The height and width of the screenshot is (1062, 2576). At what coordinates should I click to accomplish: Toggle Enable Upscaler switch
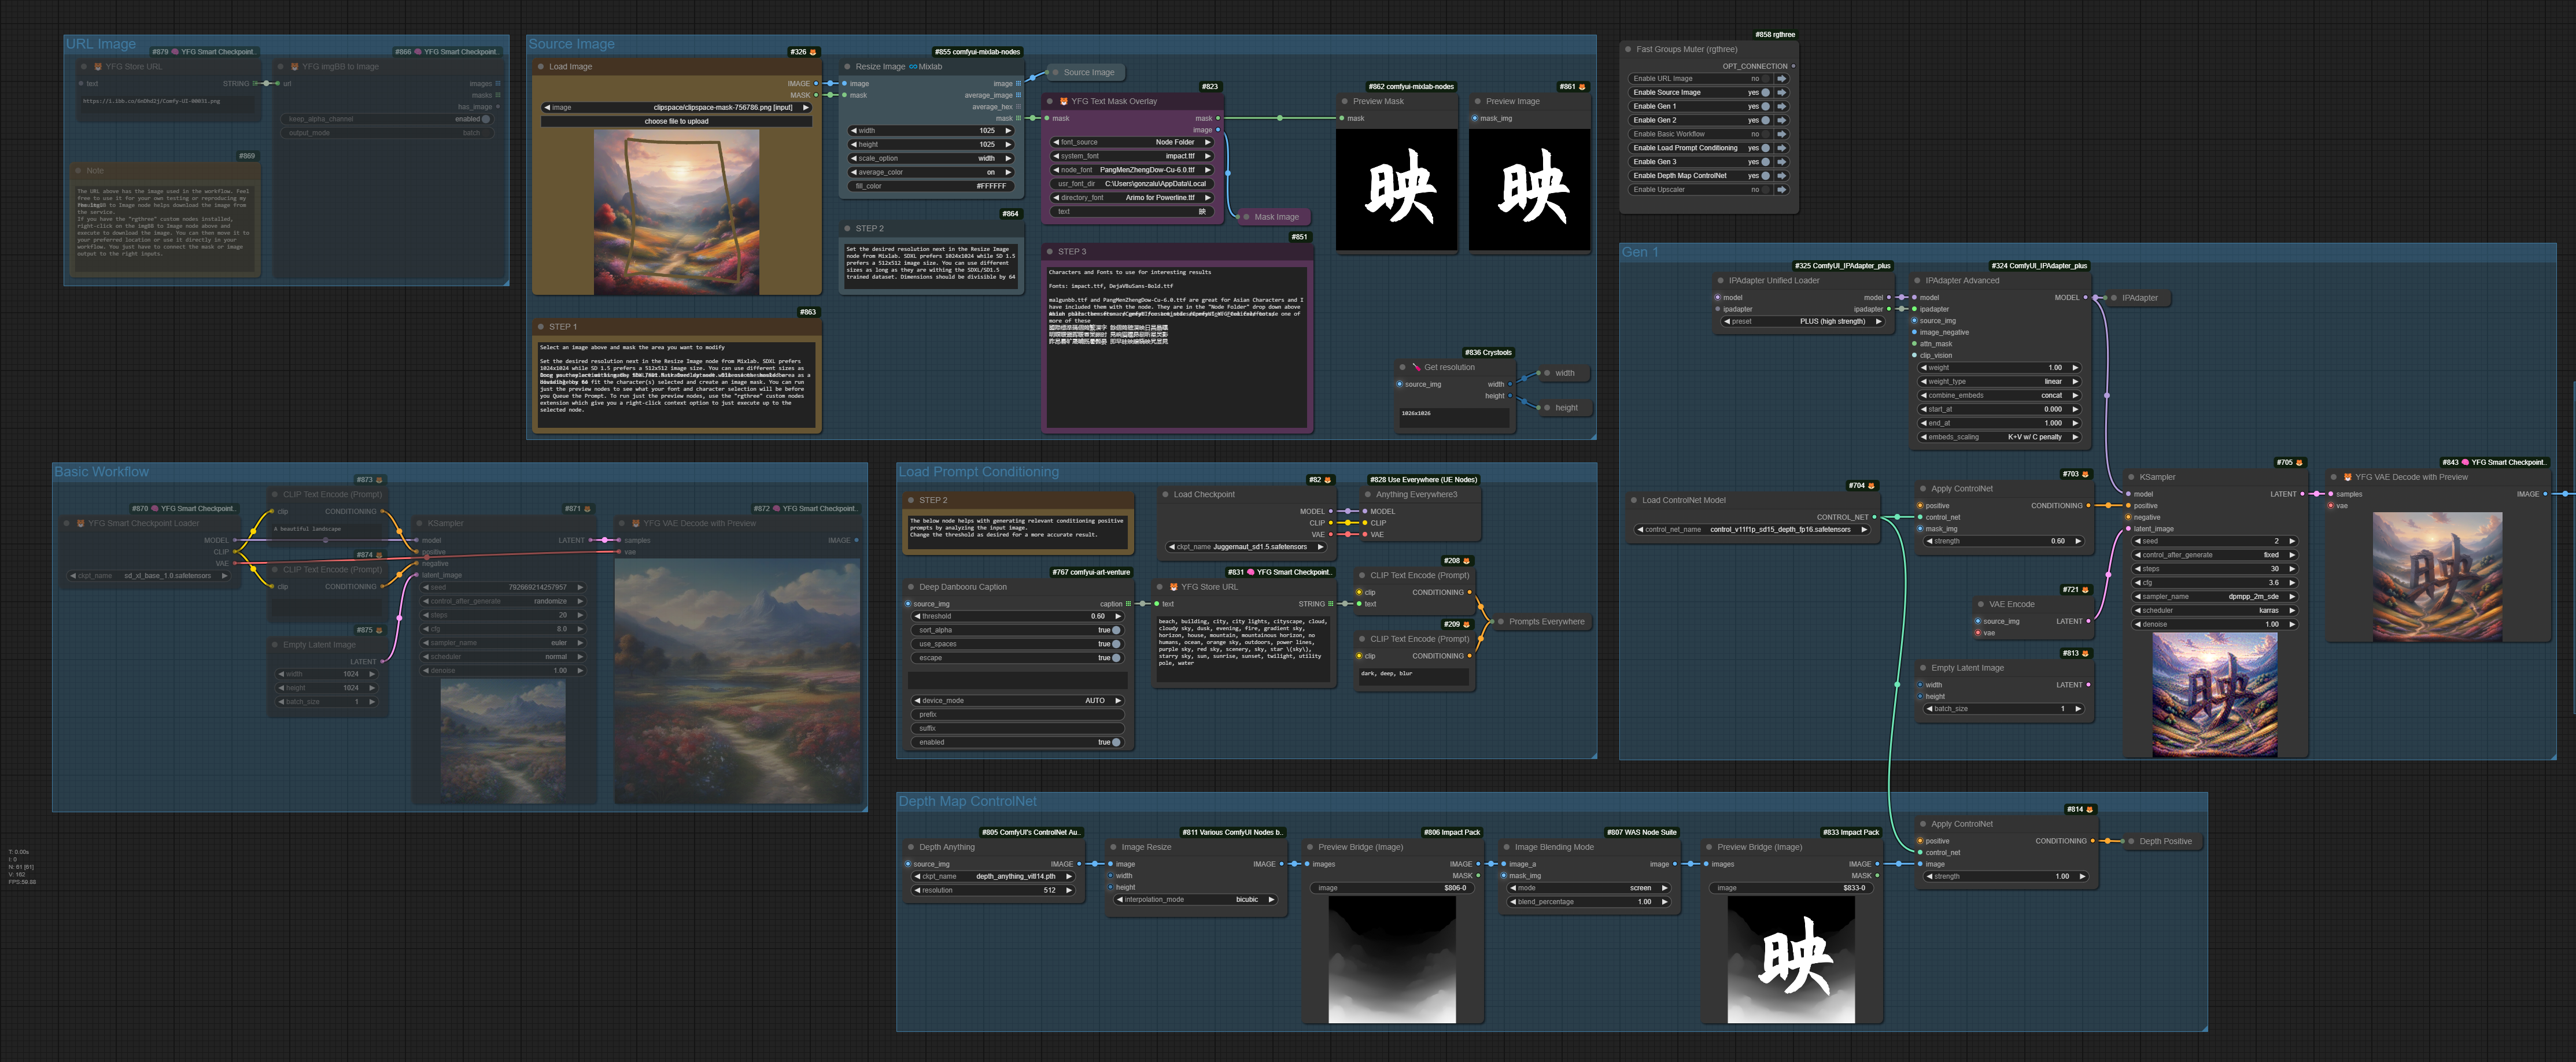click(x=1765, y=189)
